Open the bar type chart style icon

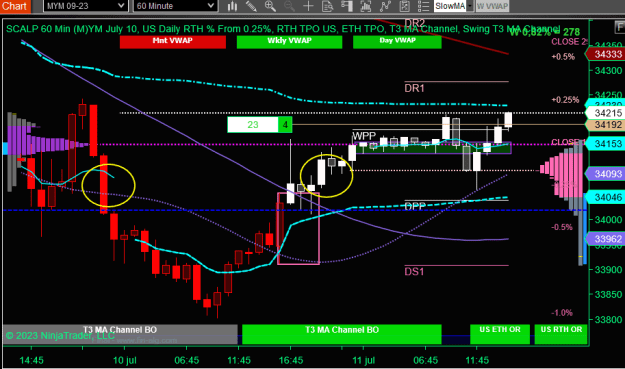click(232, 6)
